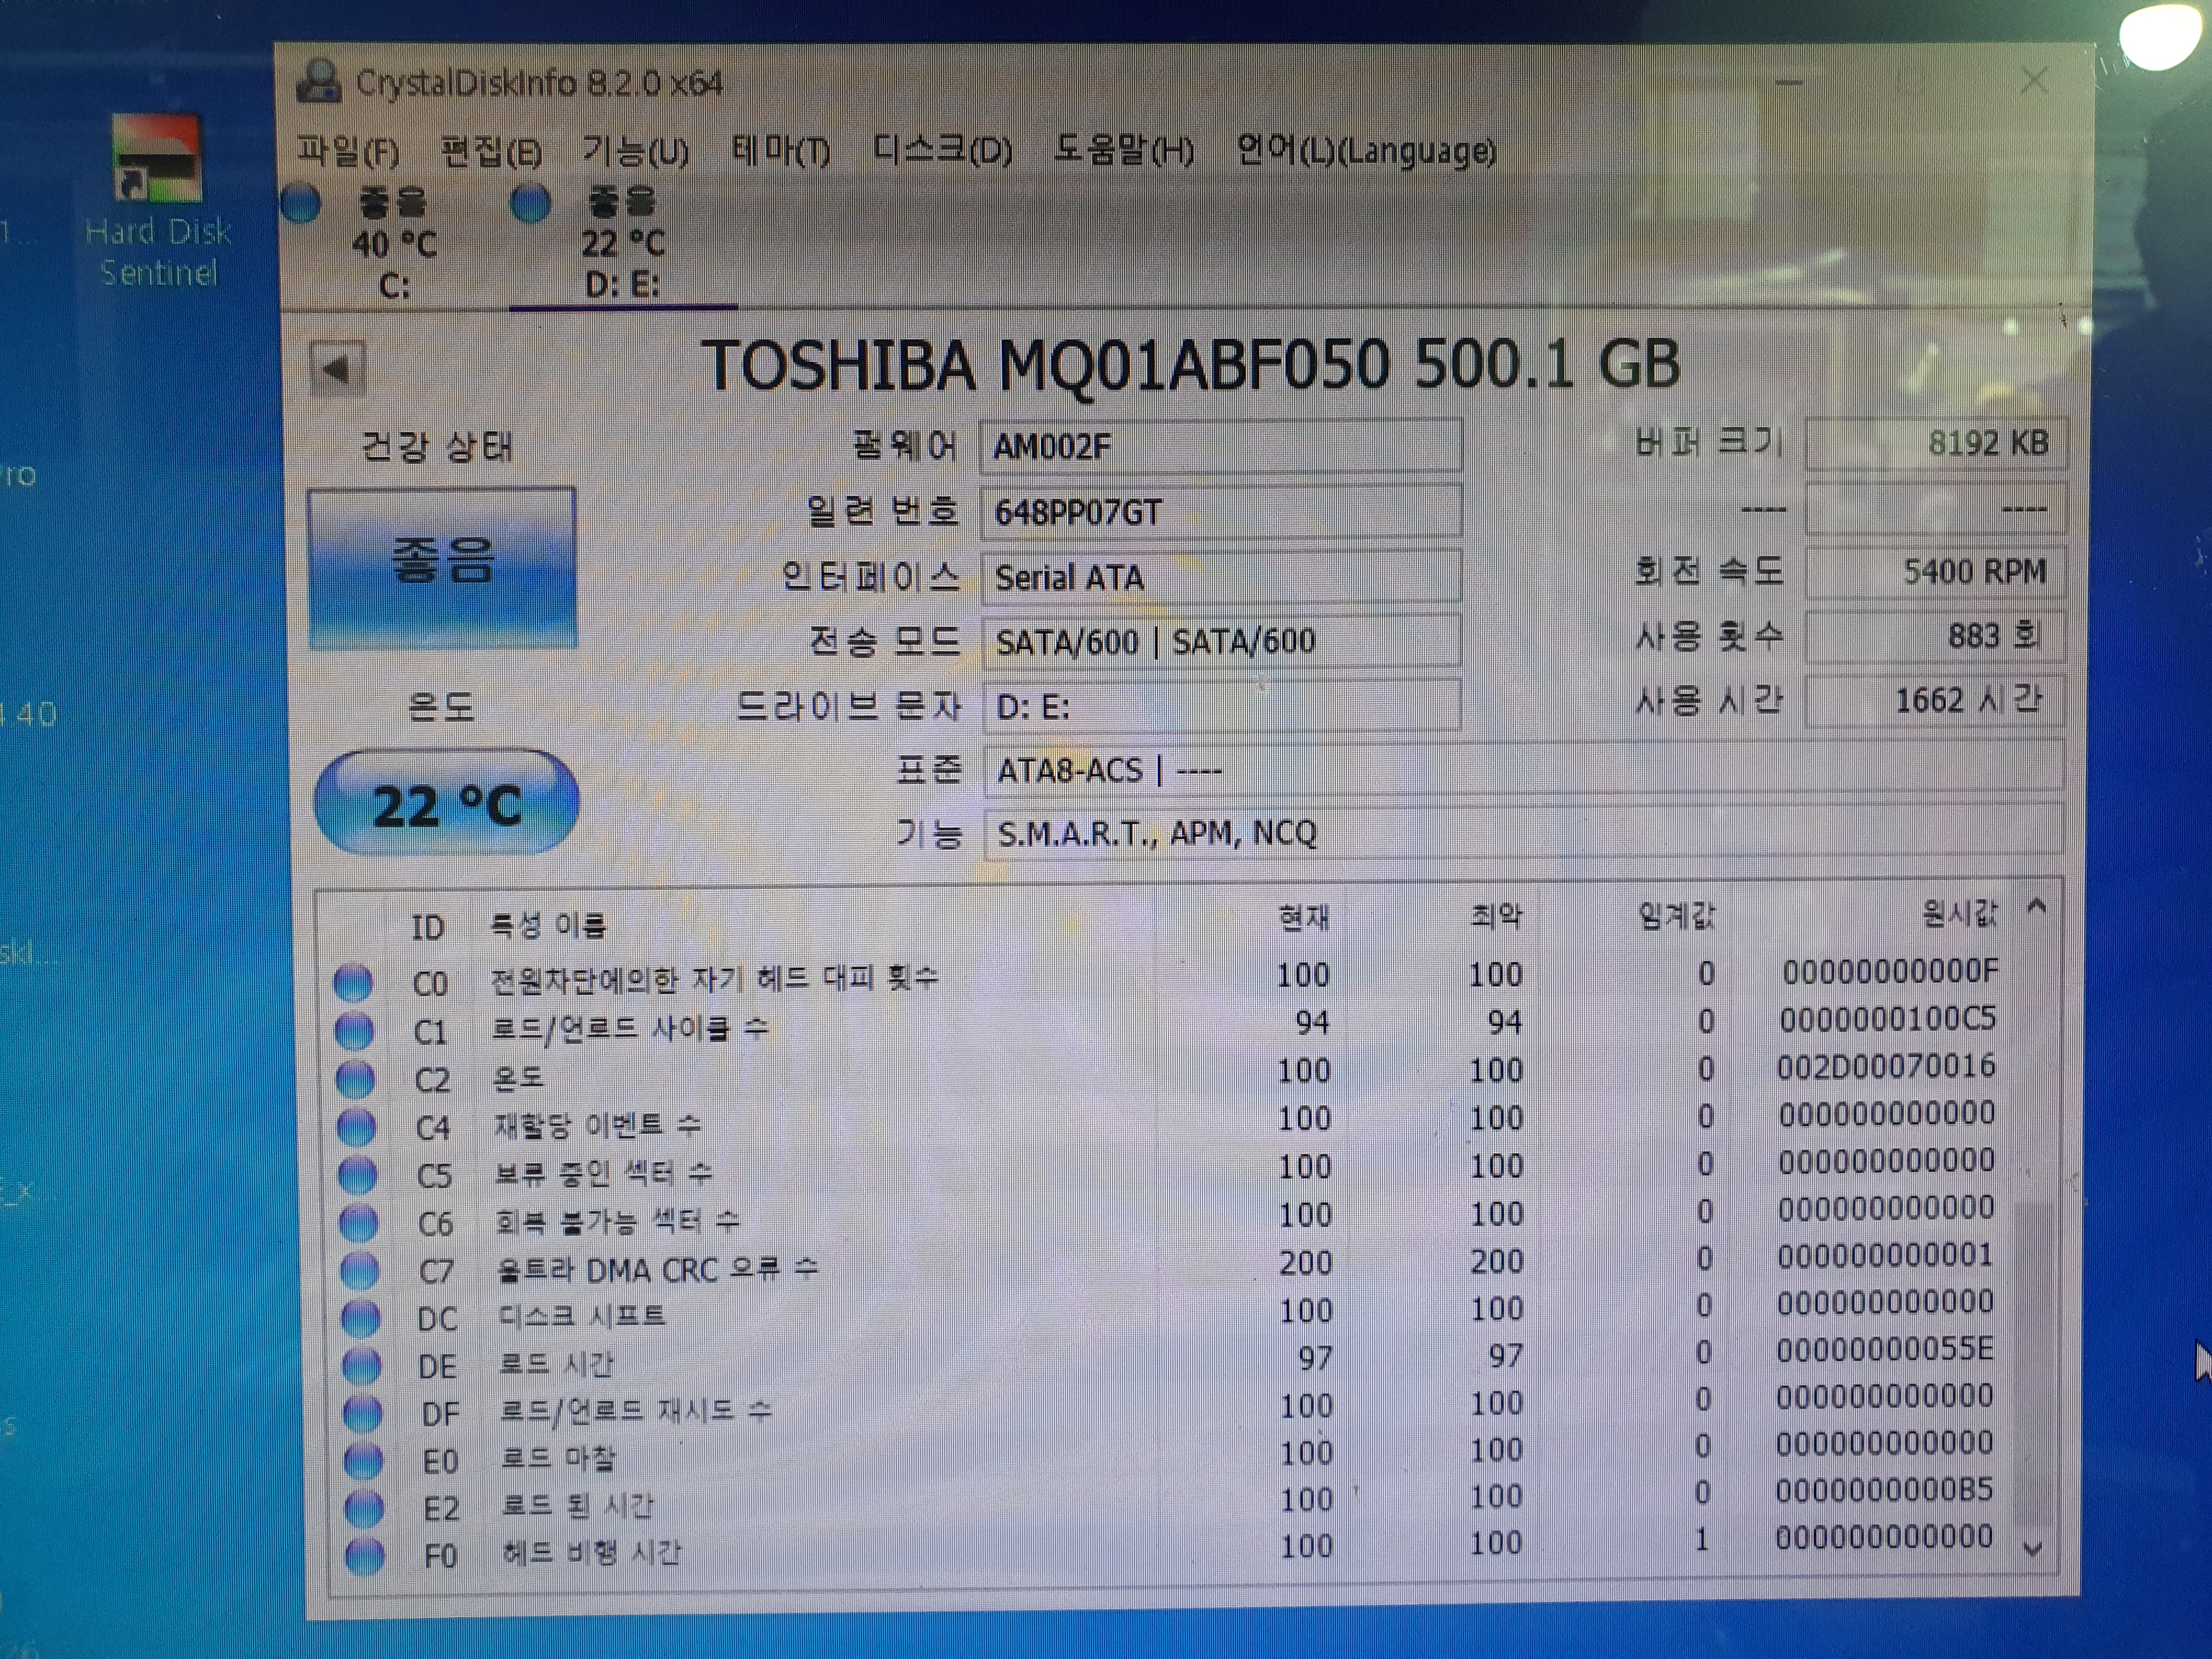Click the transfer mode field SATA/600

[1221, 641]
